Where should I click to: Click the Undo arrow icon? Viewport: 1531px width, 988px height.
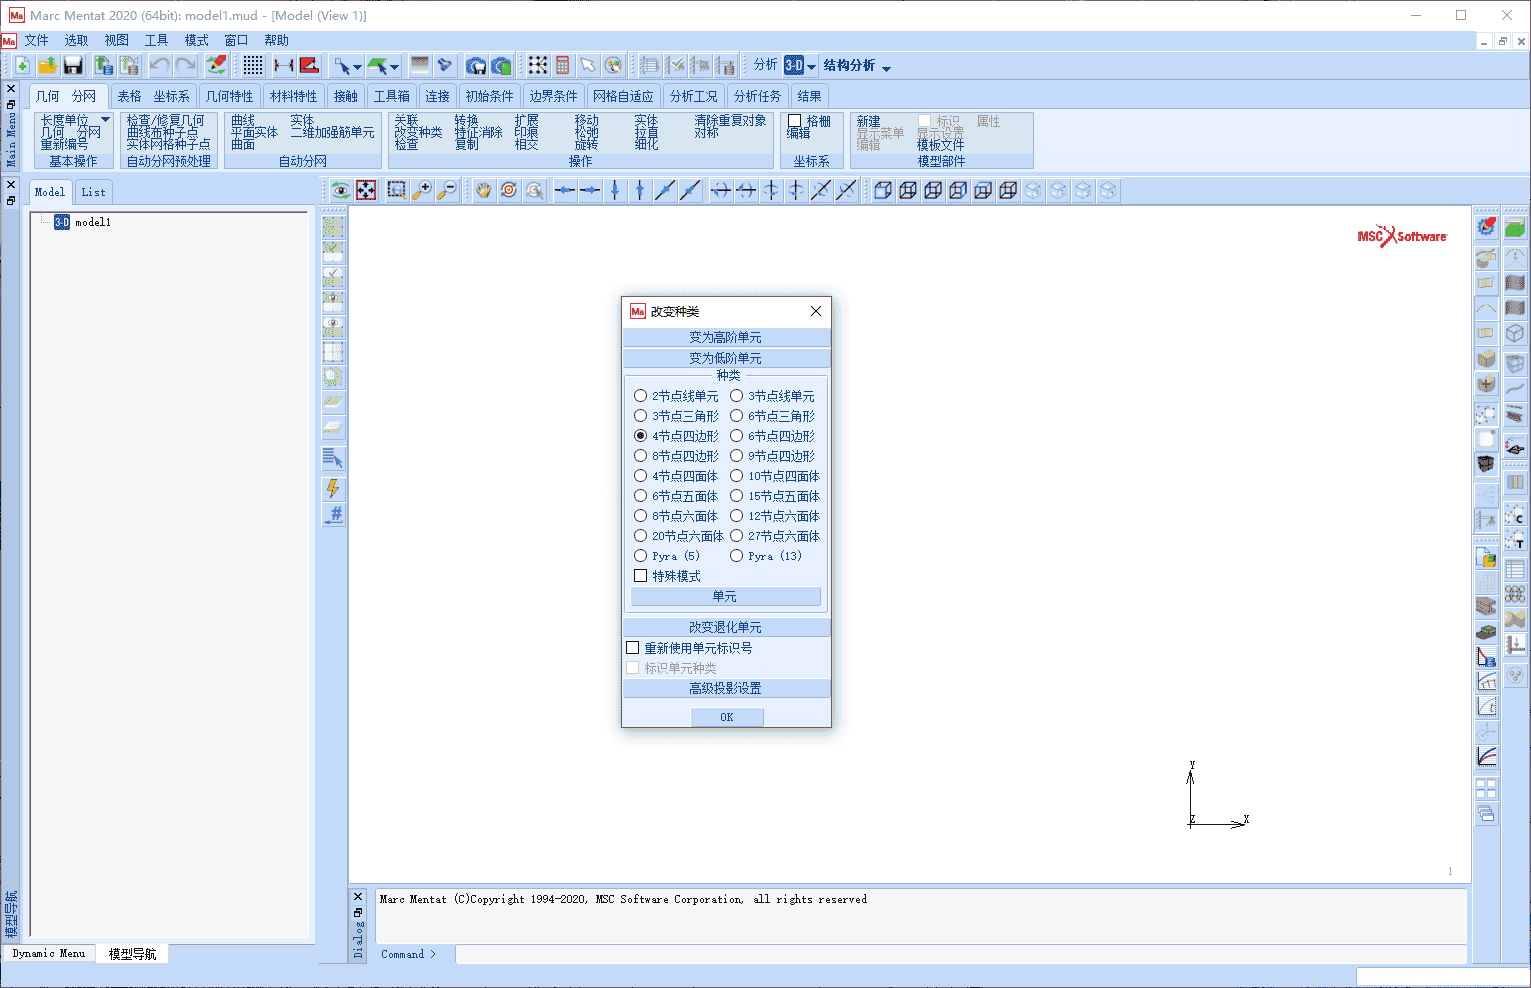pos(159,65)
